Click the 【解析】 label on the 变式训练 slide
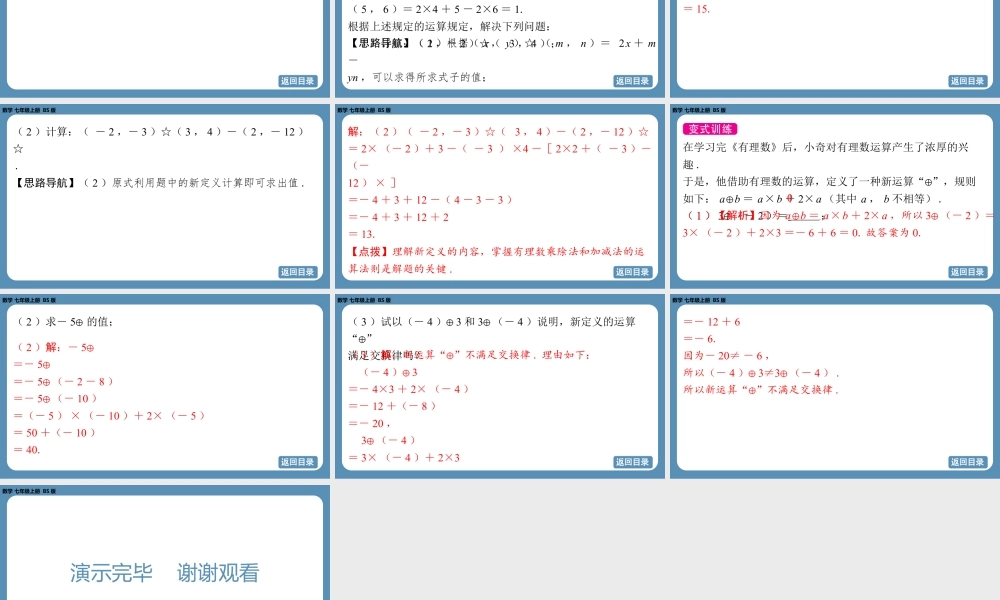 [737, 215]
